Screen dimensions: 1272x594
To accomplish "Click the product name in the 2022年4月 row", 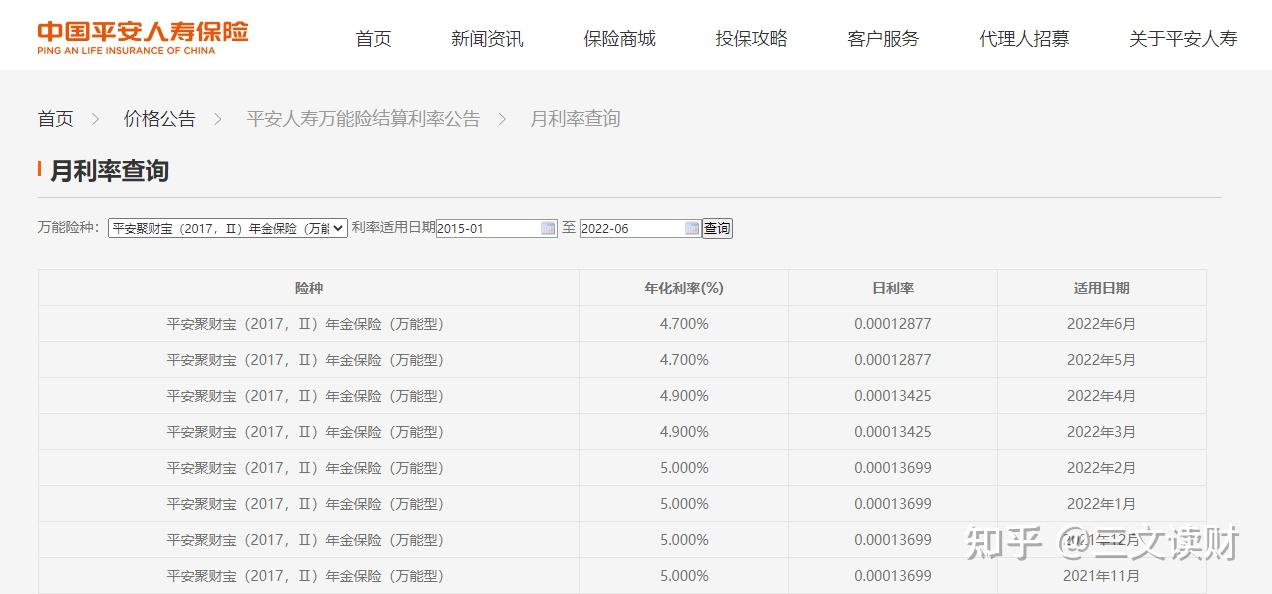I will click(305, 396).
